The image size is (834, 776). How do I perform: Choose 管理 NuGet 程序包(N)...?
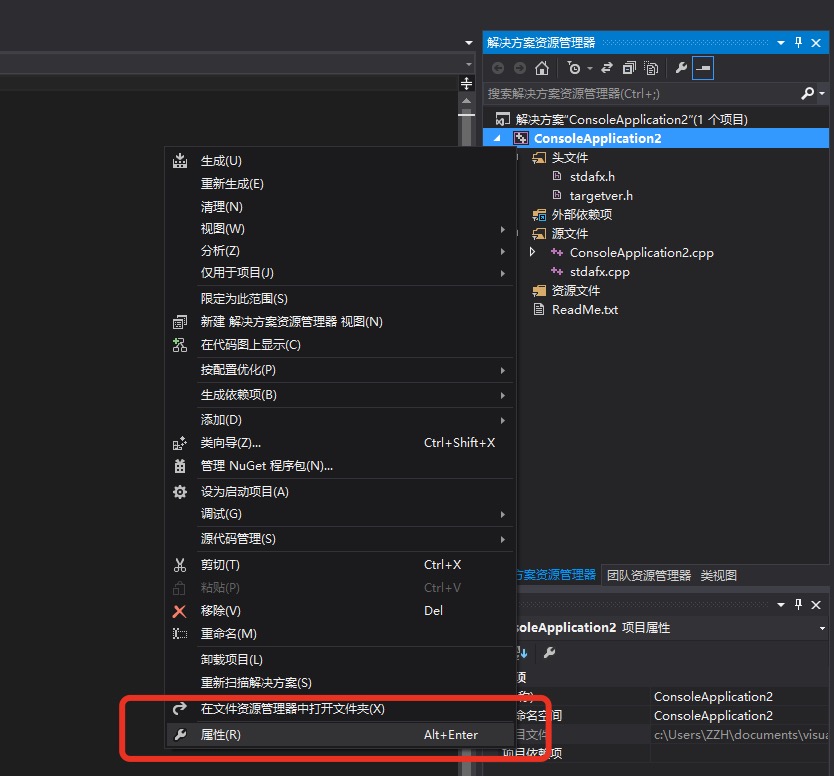[339, 465]
